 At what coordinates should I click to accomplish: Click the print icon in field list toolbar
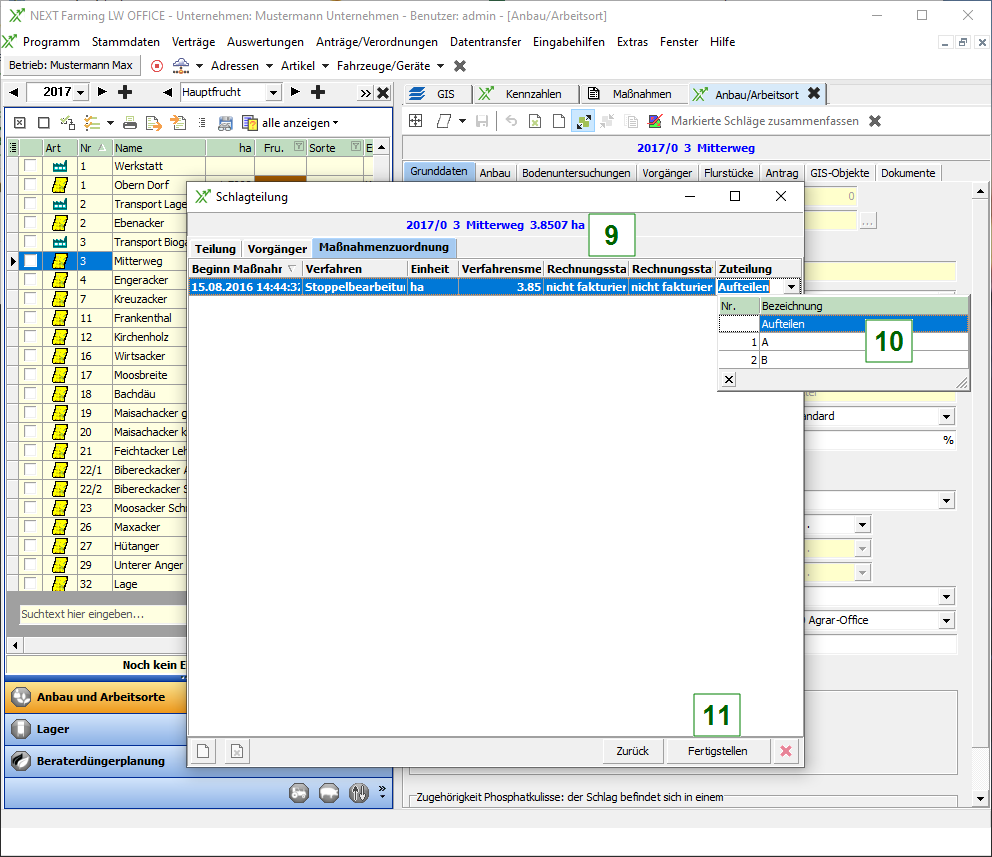pos(130,123)
